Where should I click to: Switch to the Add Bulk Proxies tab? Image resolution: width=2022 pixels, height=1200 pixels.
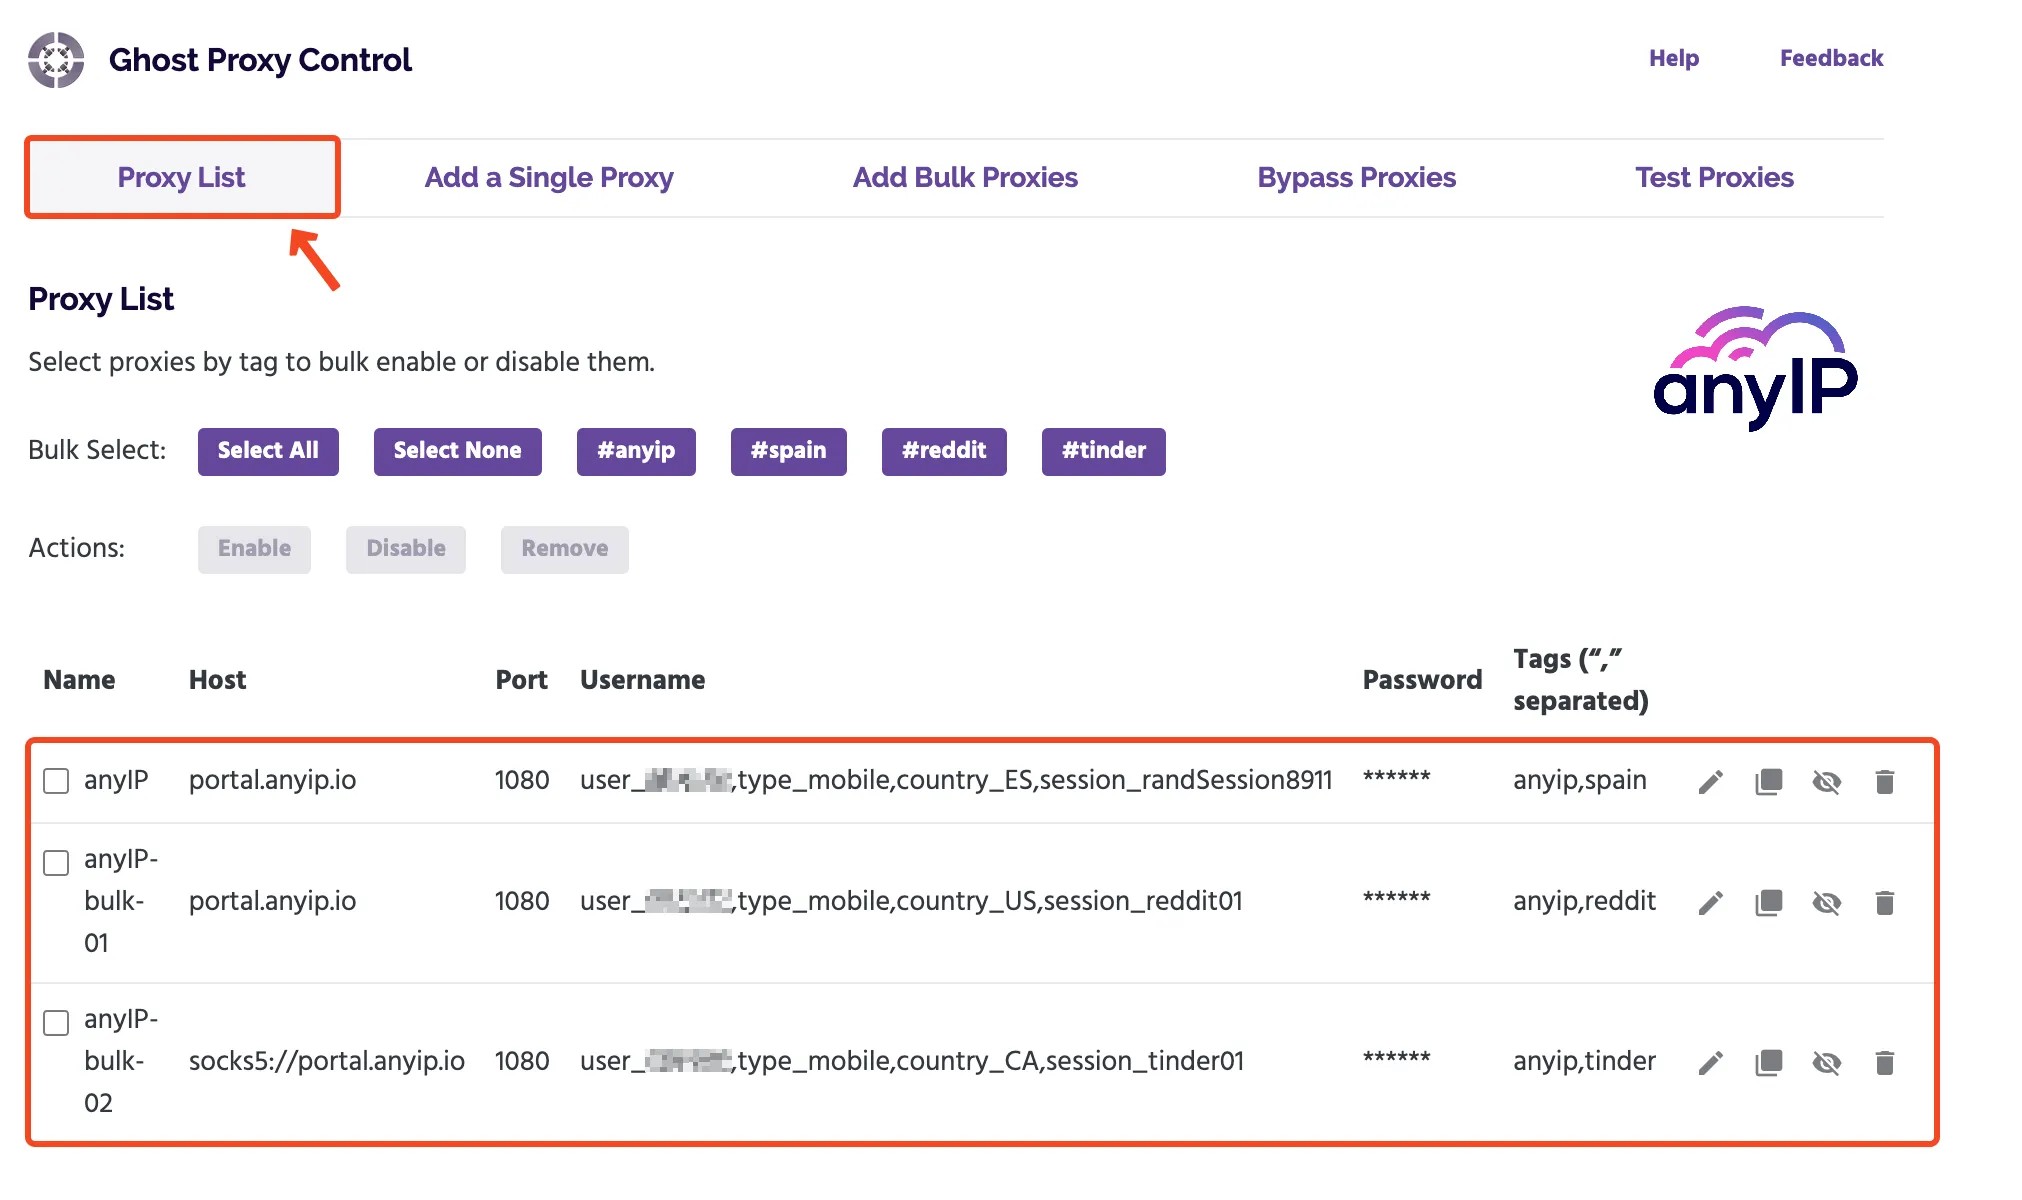click(964, 177)
